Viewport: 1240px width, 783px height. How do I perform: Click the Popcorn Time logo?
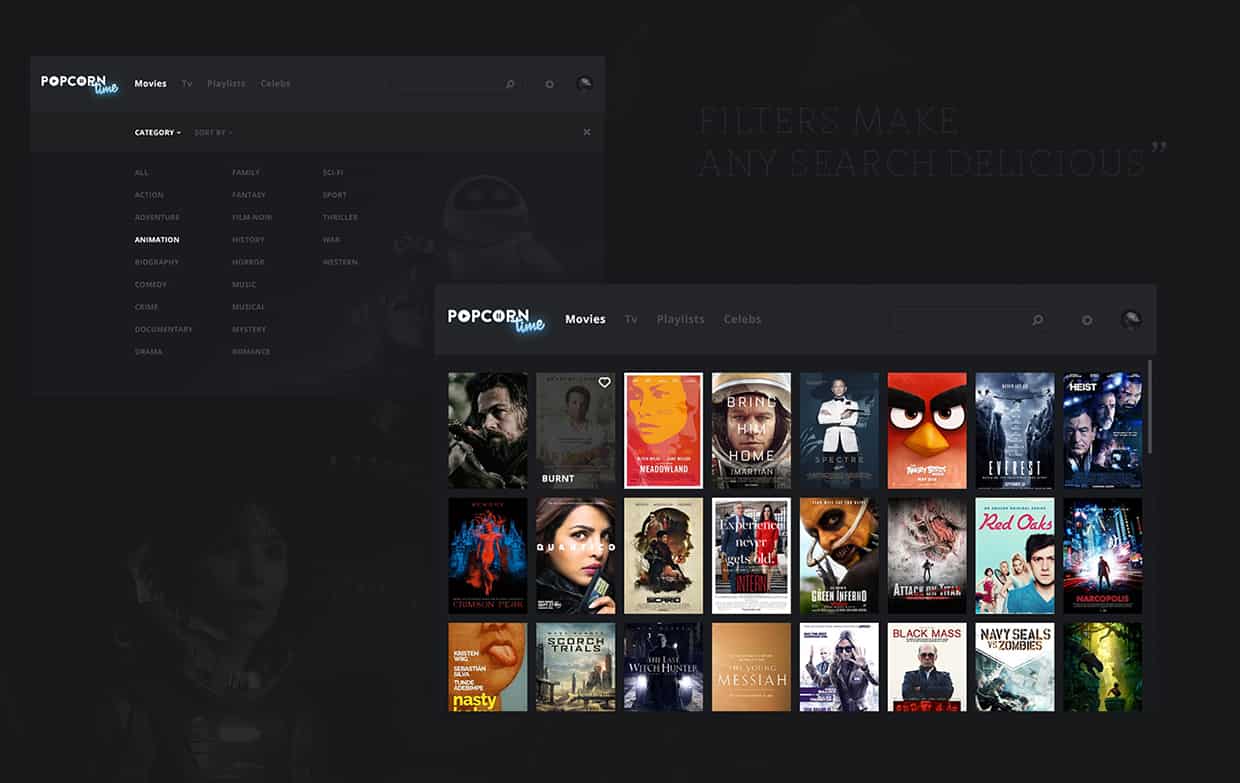(80, 84)
